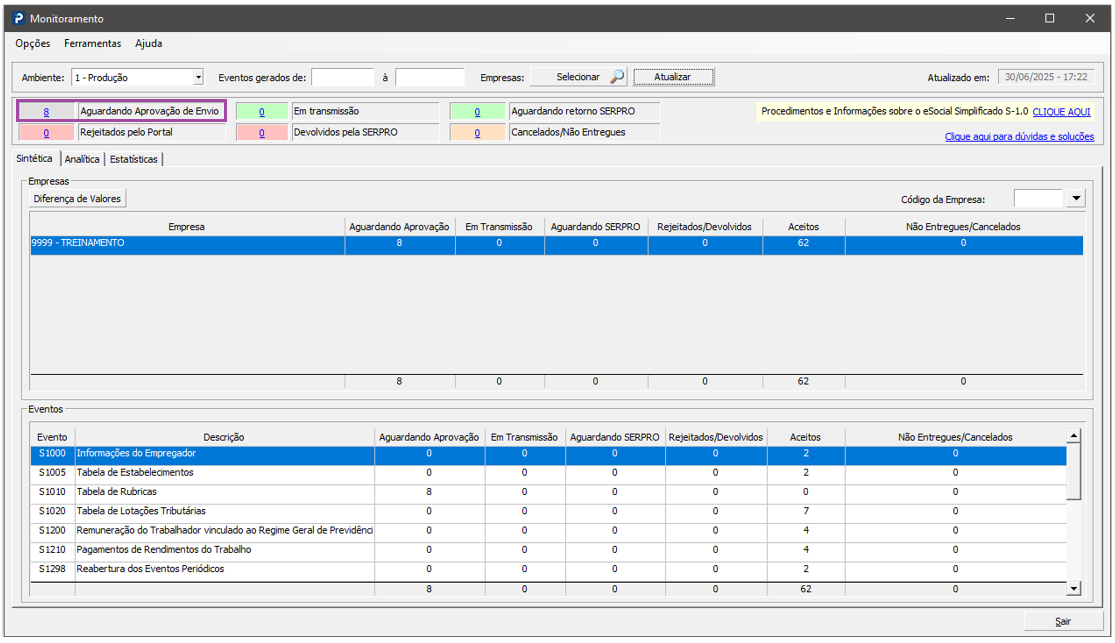Click the Descrição column header
Image resolution: width=1115 pixels, height=643 pixels.
pyautogui.click(x=224, y=437)
